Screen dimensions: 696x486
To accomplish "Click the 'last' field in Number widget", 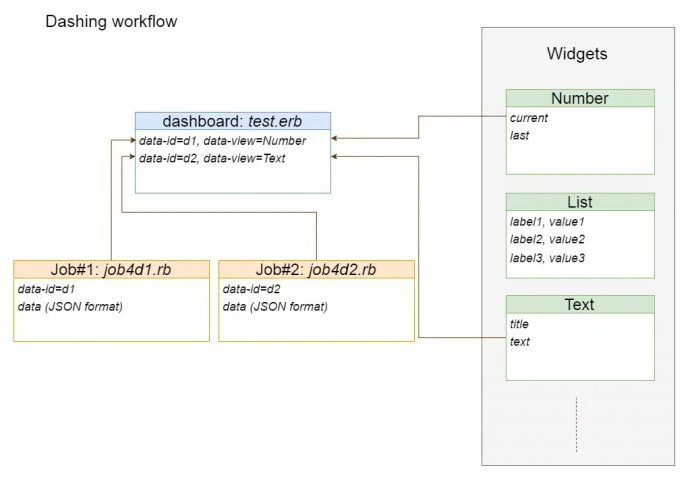I will 519,135.
